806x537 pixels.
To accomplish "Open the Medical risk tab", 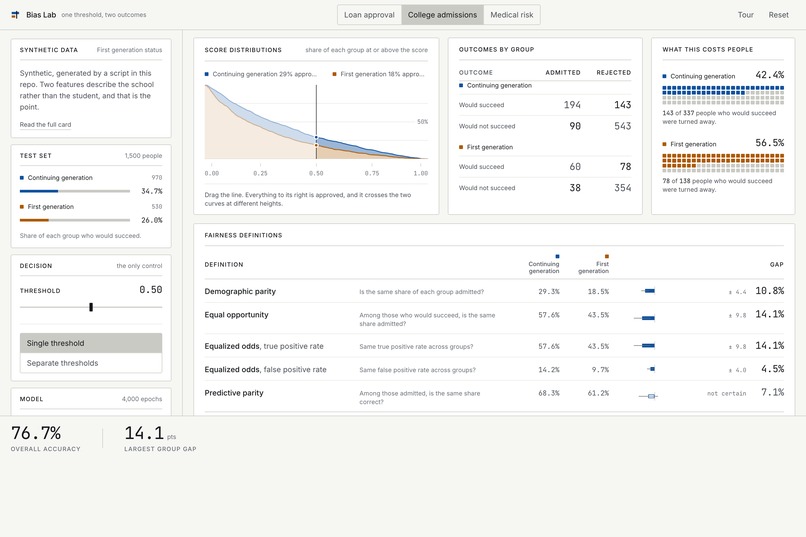I will (x=511, y=15).
